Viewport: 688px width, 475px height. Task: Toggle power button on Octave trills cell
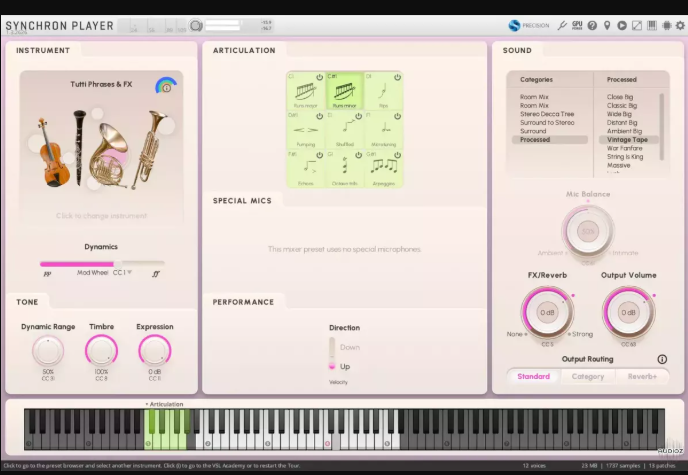click(358, 155)
